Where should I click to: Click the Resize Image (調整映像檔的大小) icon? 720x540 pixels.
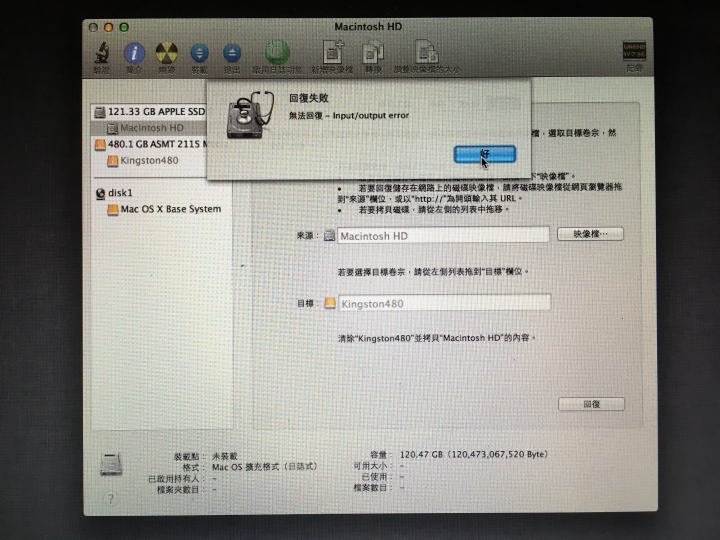(x=427, y=51)
